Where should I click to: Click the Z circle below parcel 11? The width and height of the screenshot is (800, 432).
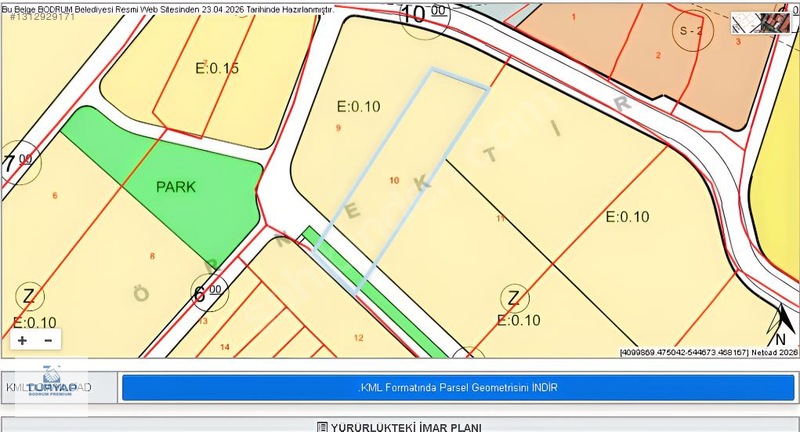click(514, 298)
